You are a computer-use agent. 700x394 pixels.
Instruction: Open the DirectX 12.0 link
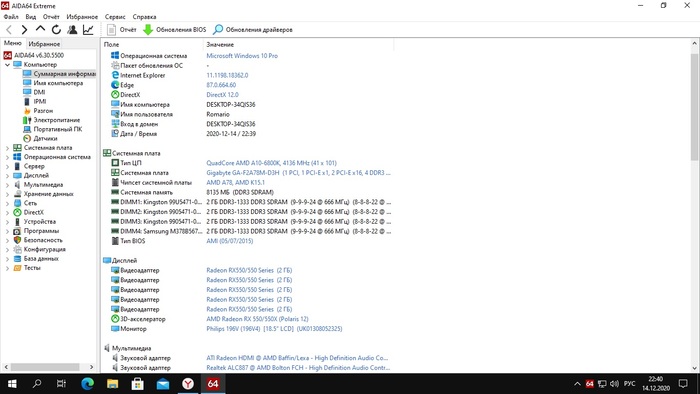(x=222, y=95)
